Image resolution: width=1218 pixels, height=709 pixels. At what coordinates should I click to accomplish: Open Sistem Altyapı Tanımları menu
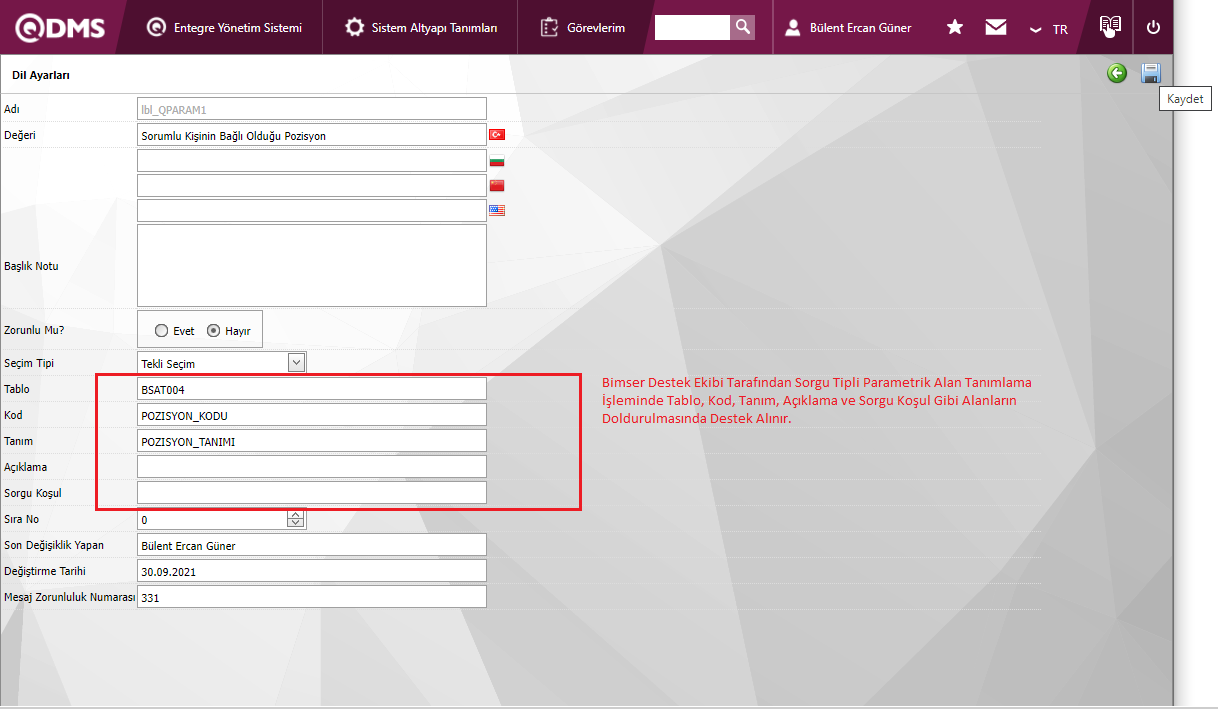point(421,28)
